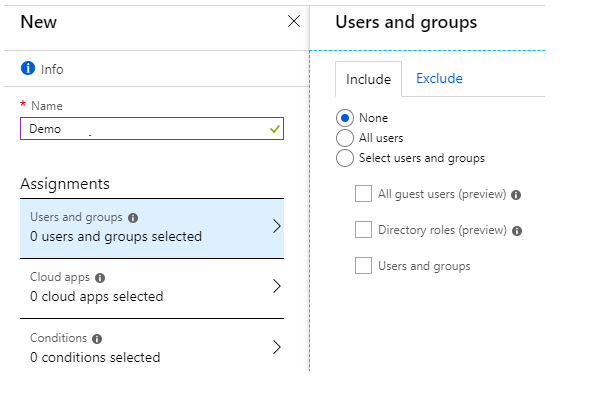Choose the All users radio option
This screenshot has width=592, height=395.
coord(345,138)
